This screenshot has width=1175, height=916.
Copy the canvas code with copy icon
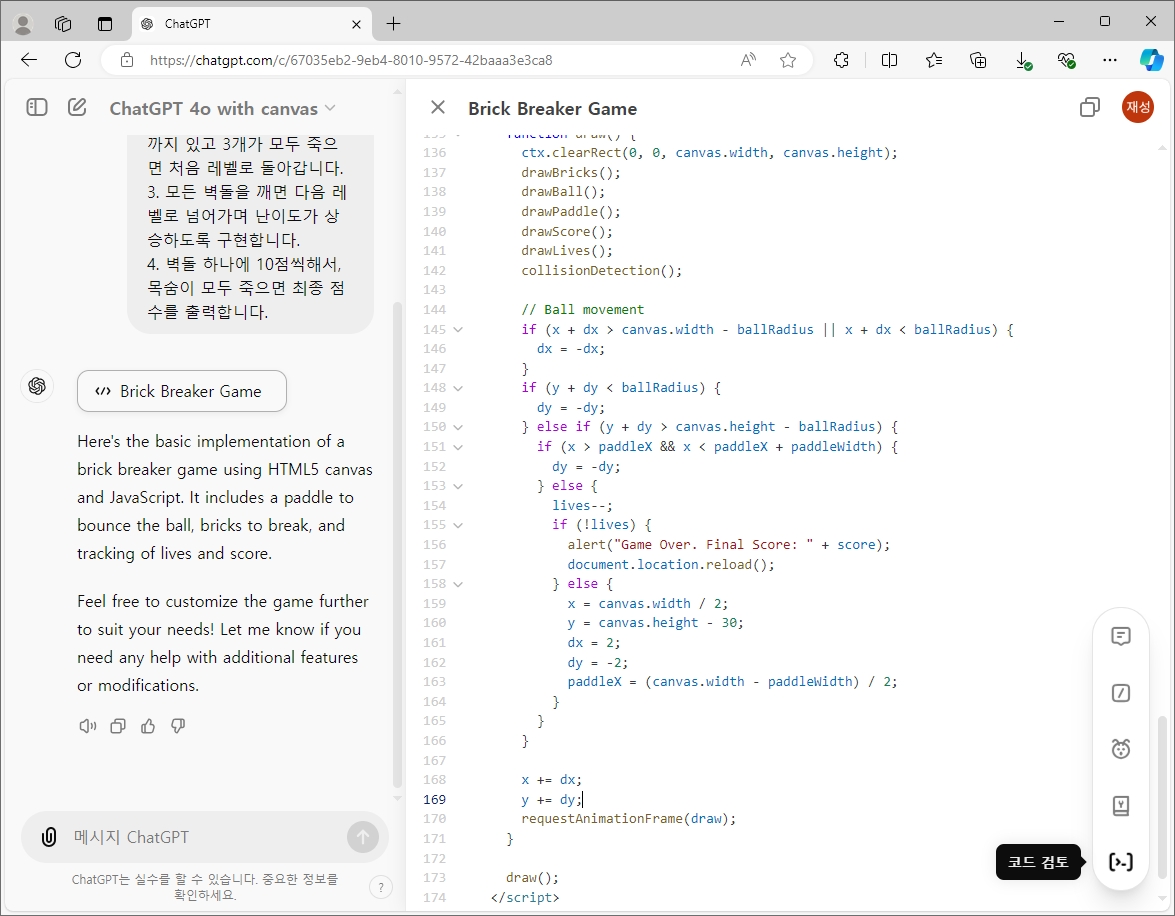(1090, 108)
